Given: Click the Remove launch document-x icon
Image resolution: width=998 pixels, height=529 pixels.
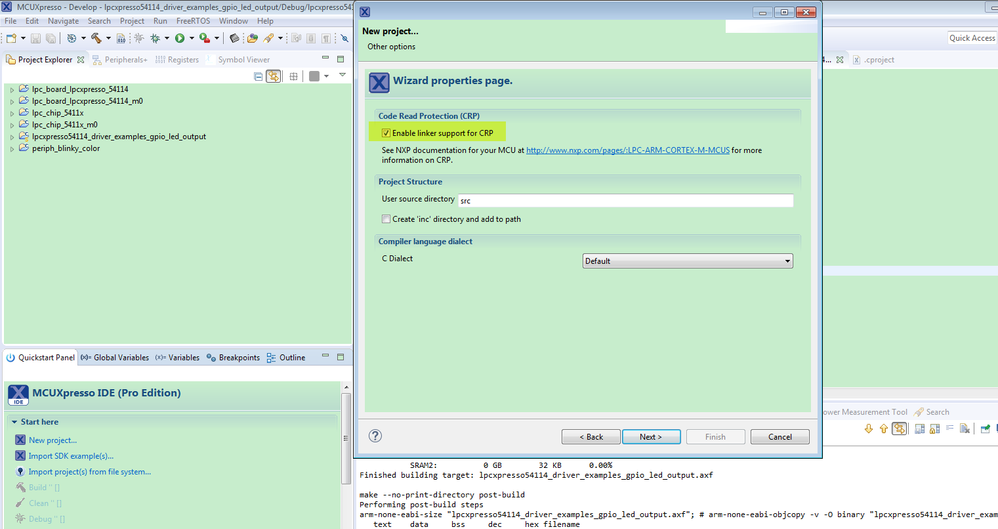Looking at the screenshot, I should pos(965,429).
